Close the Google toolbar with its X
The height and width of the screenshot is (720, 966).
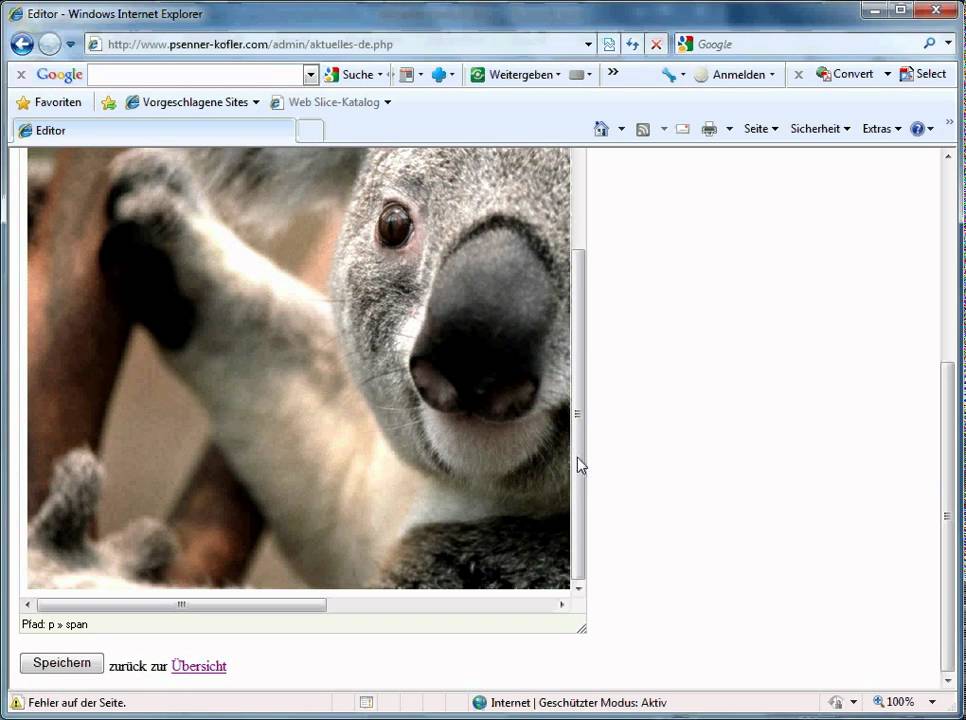22,75
